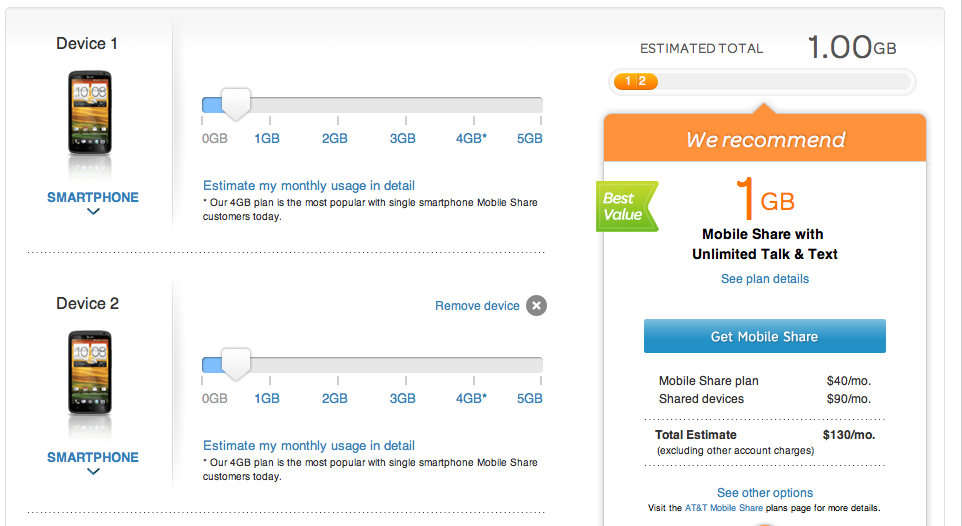Click the orange estimated total usage bar
The height and width of the screenshot is (526, 962).
pos(636,81)
